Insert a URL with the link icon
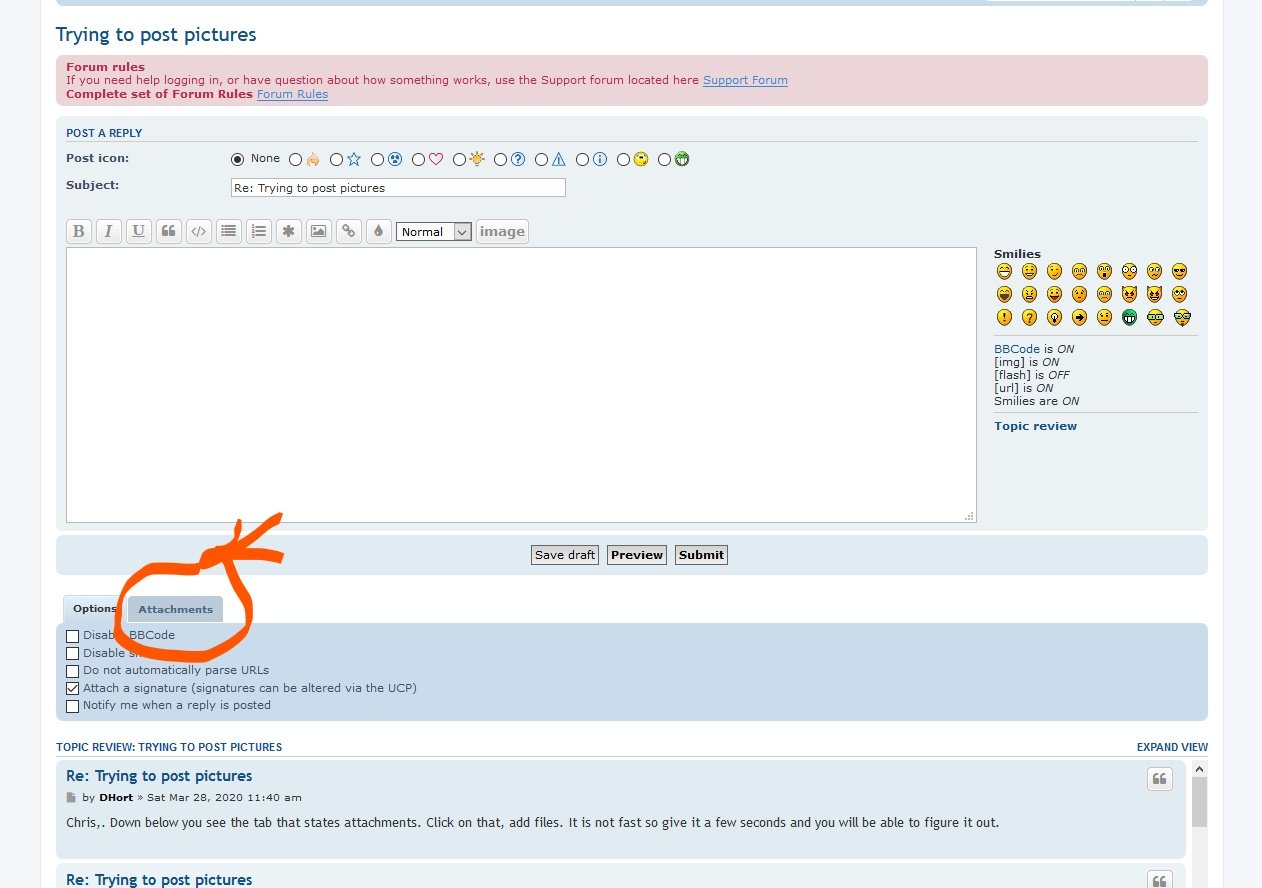Viewport: 1262px width, 888px height. pos(348,231)
